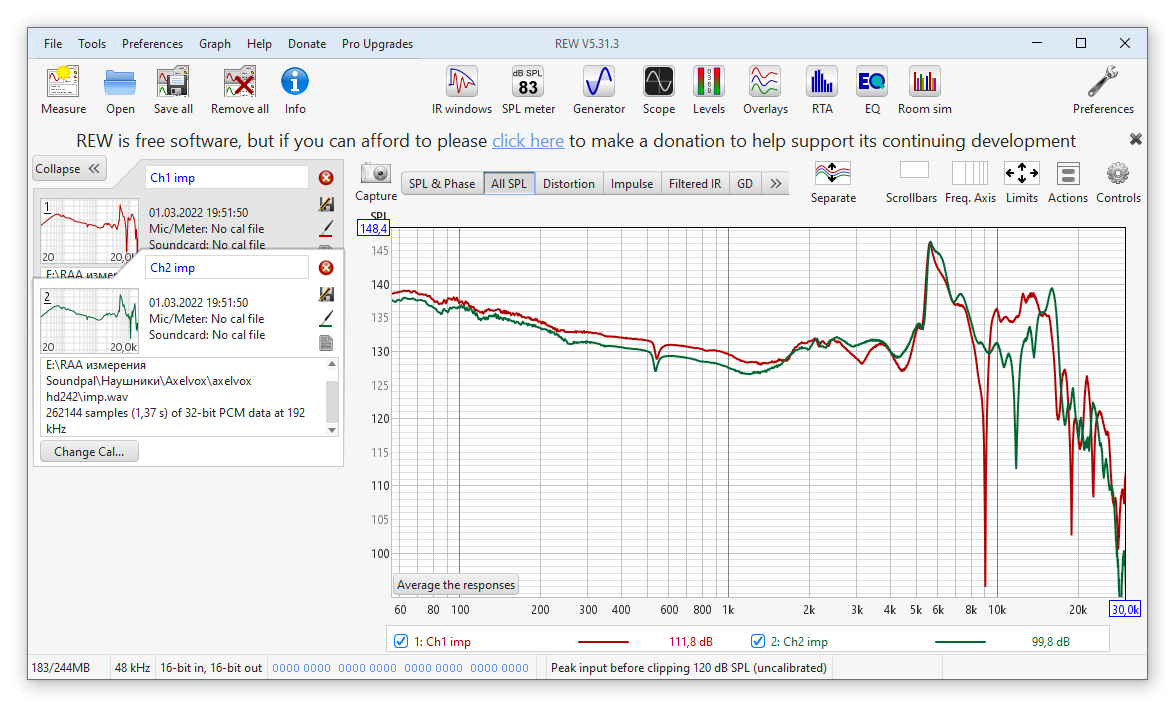The height and width of the screenshot is (708, 1176).
Task: Click save icon for Ch1 imp measurement
Action: click(x=326, y=204)
